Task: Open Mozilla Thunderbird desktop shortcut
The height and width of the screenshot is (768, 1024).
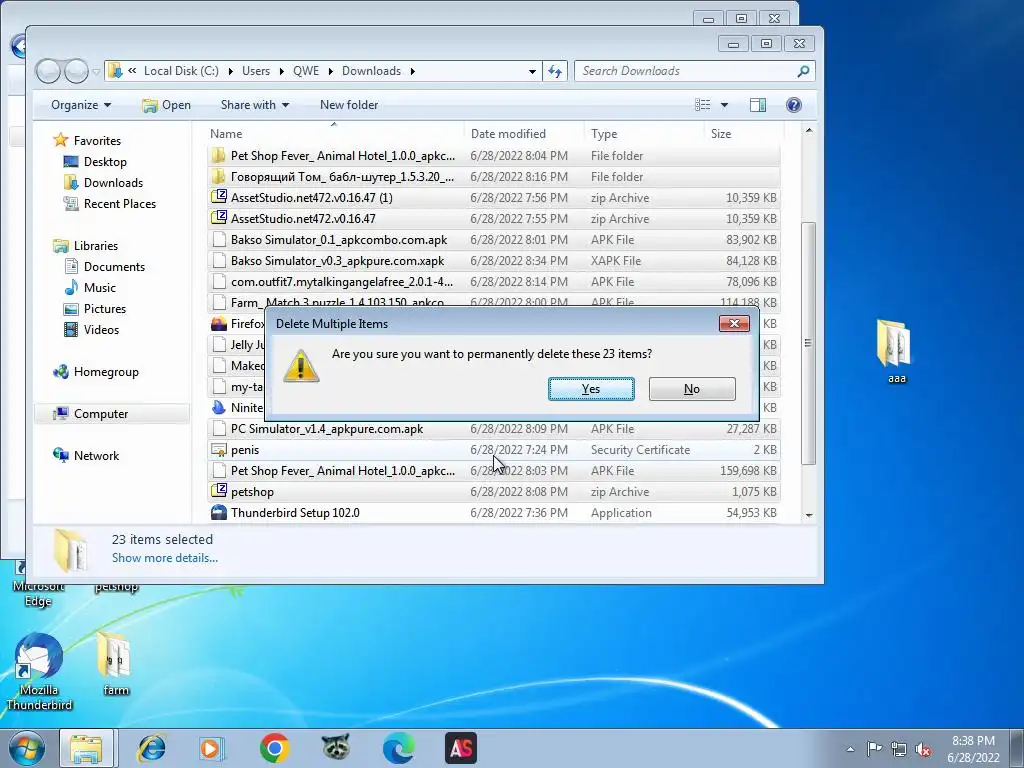Action: 39,671
